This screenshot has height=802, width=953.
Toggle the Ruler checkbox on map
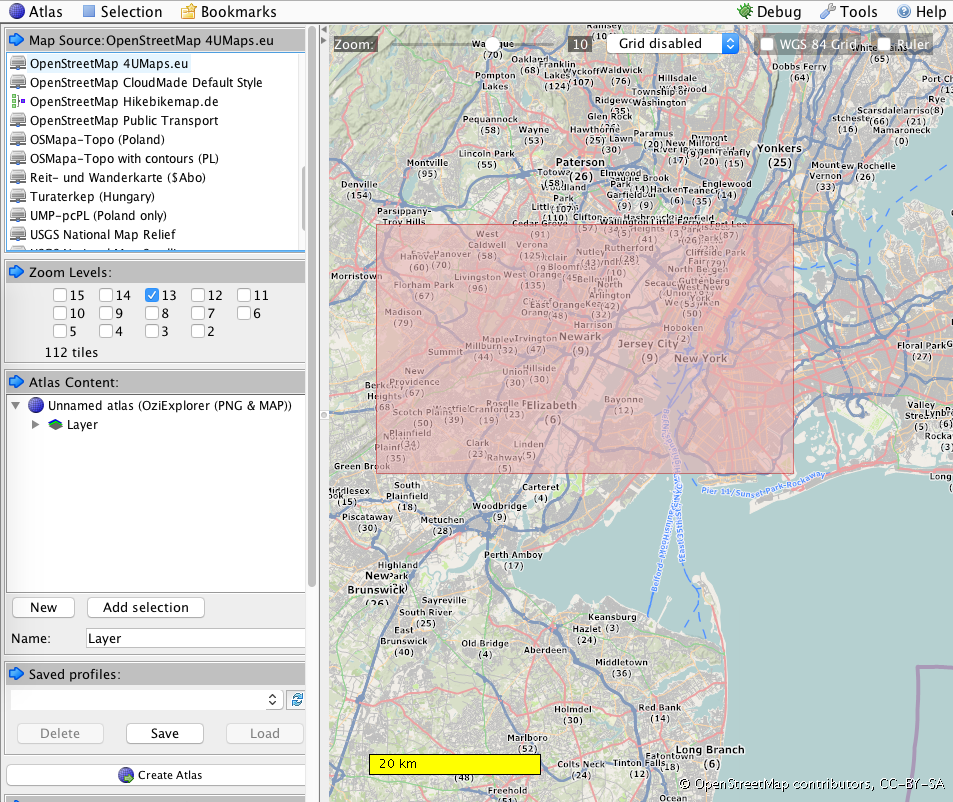click(x=884, y=44)
